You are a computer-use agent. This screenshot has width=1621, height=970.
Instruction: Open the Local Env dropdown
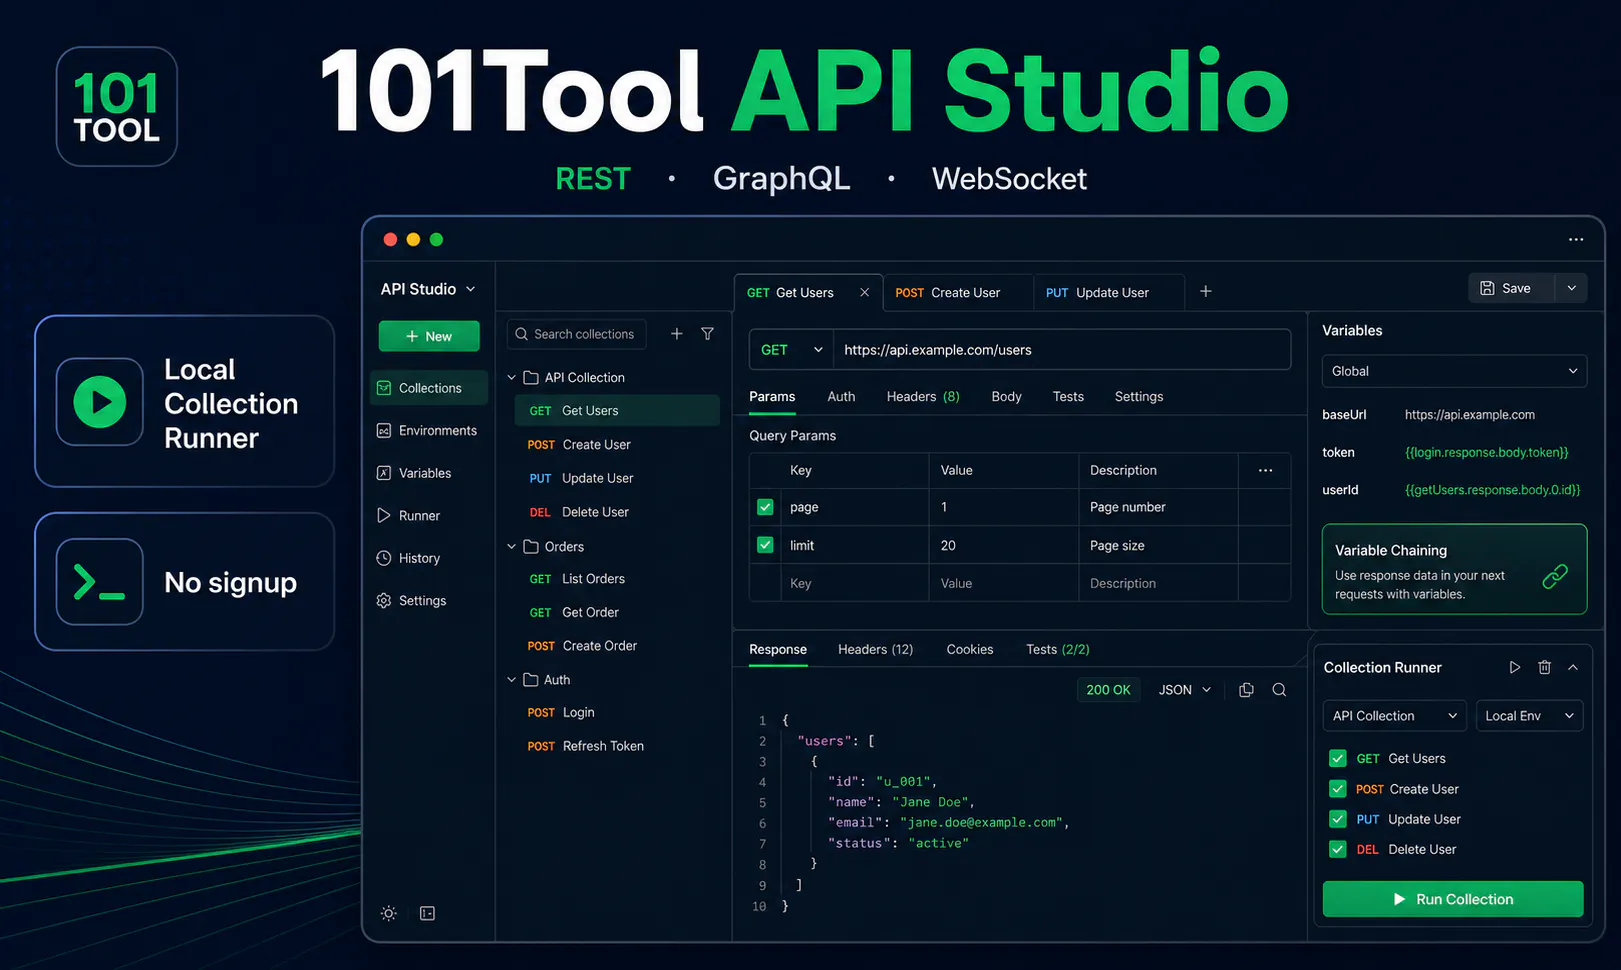click(1529, 716)
